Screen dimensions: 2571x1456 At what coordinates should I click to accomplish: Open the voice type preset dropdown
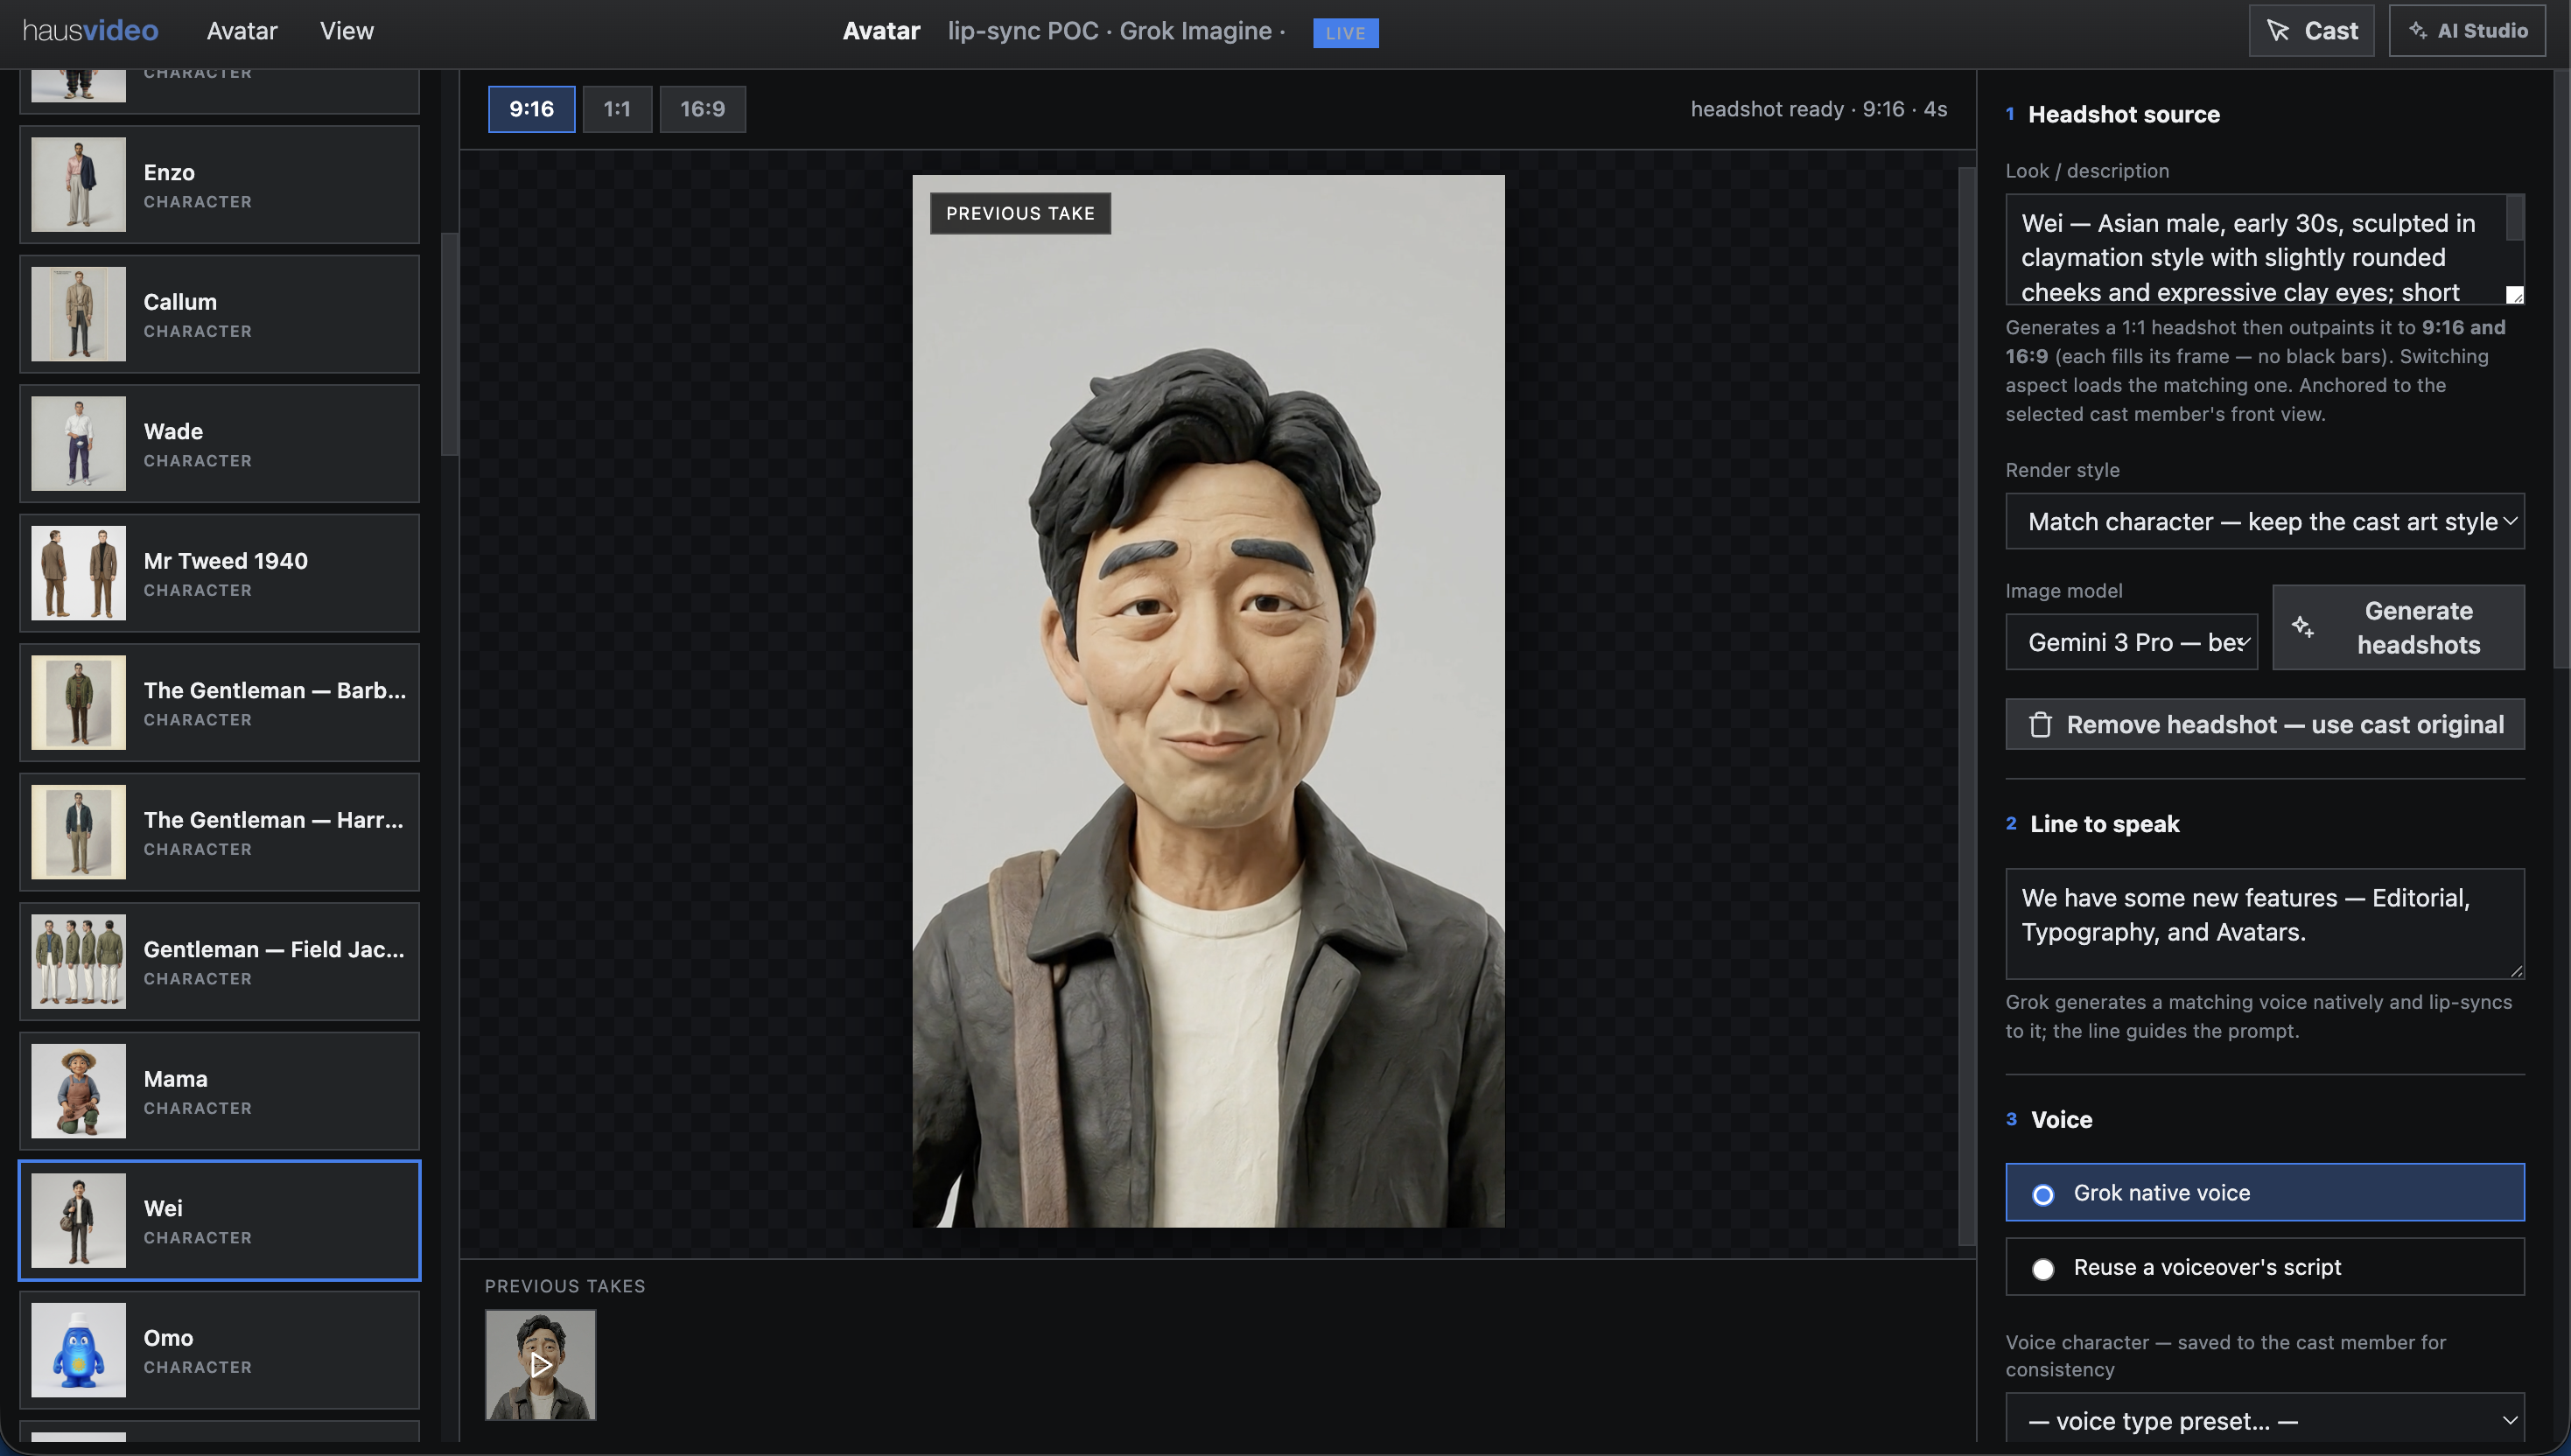tap(2265, 1421)
